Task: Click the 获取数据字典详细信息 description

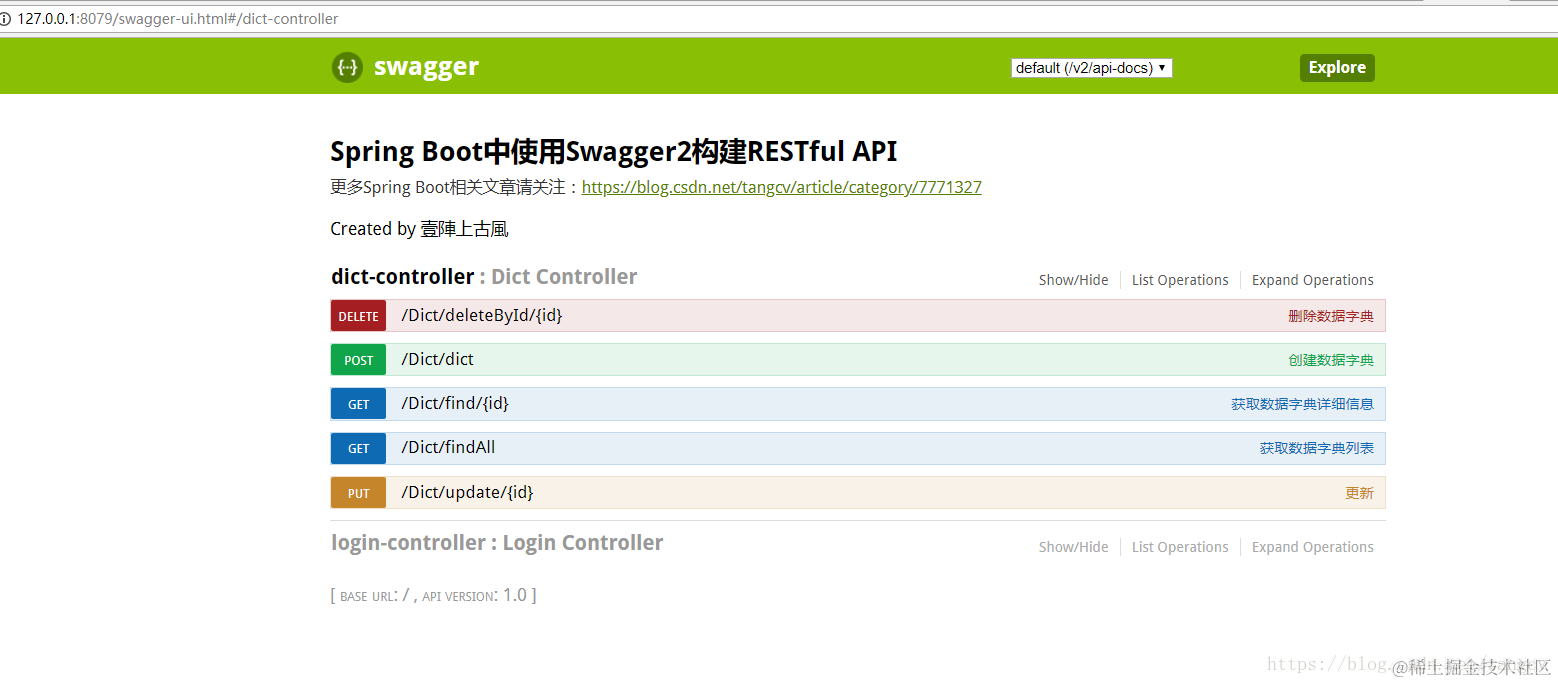Action: click(1302, 404)
